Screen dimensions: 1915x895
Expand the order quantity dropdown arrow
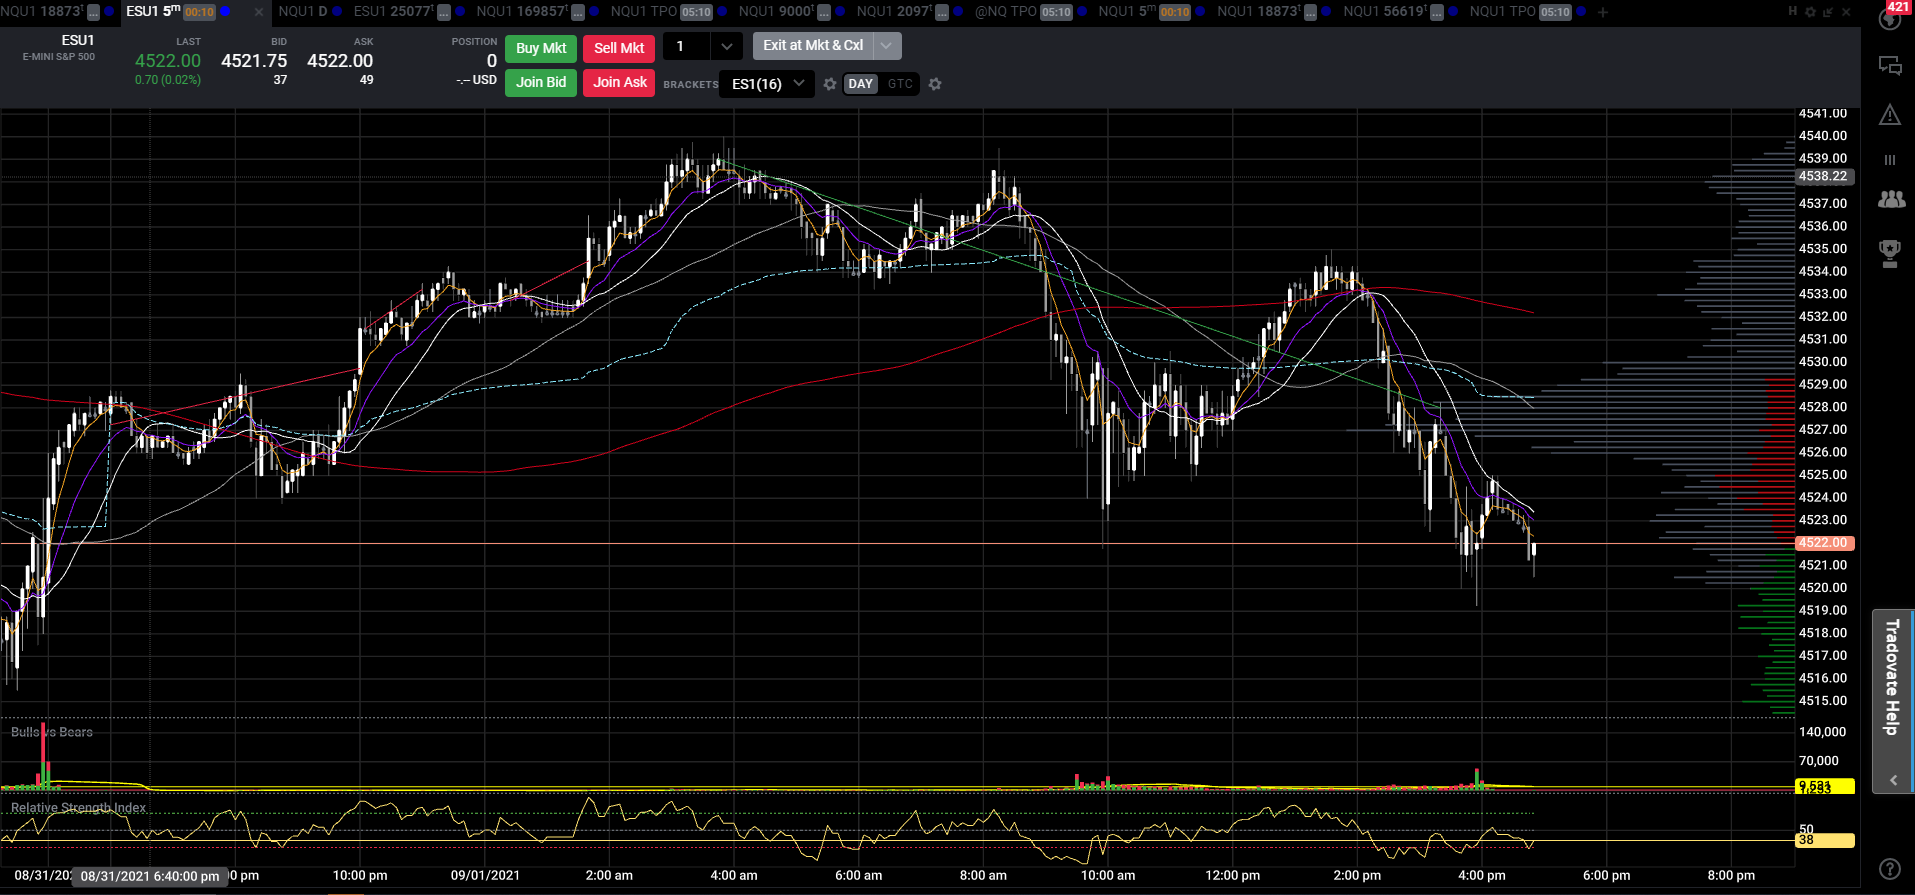point(727,46)
